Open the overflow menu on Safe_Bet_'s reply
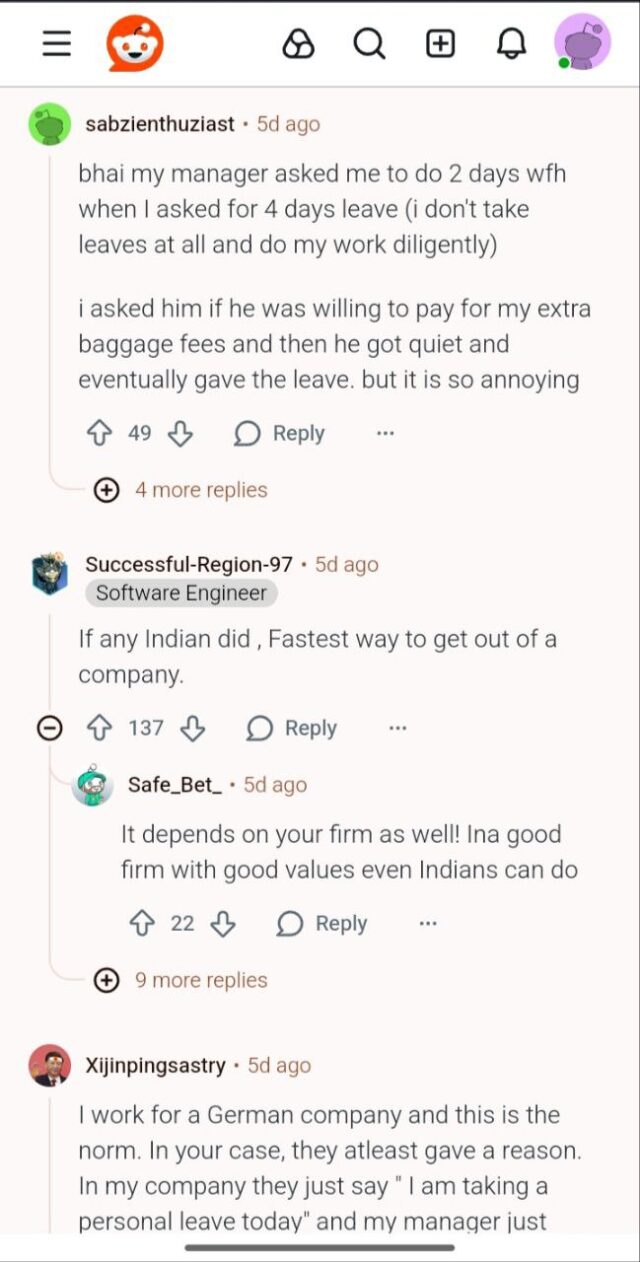This screenshot has width=640, height=1262. [x=427, y=923]
